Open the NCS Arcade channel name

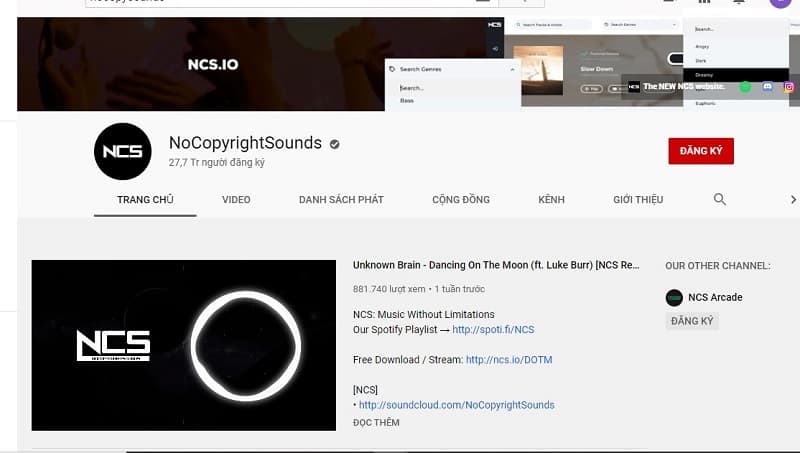coord(715,297)
